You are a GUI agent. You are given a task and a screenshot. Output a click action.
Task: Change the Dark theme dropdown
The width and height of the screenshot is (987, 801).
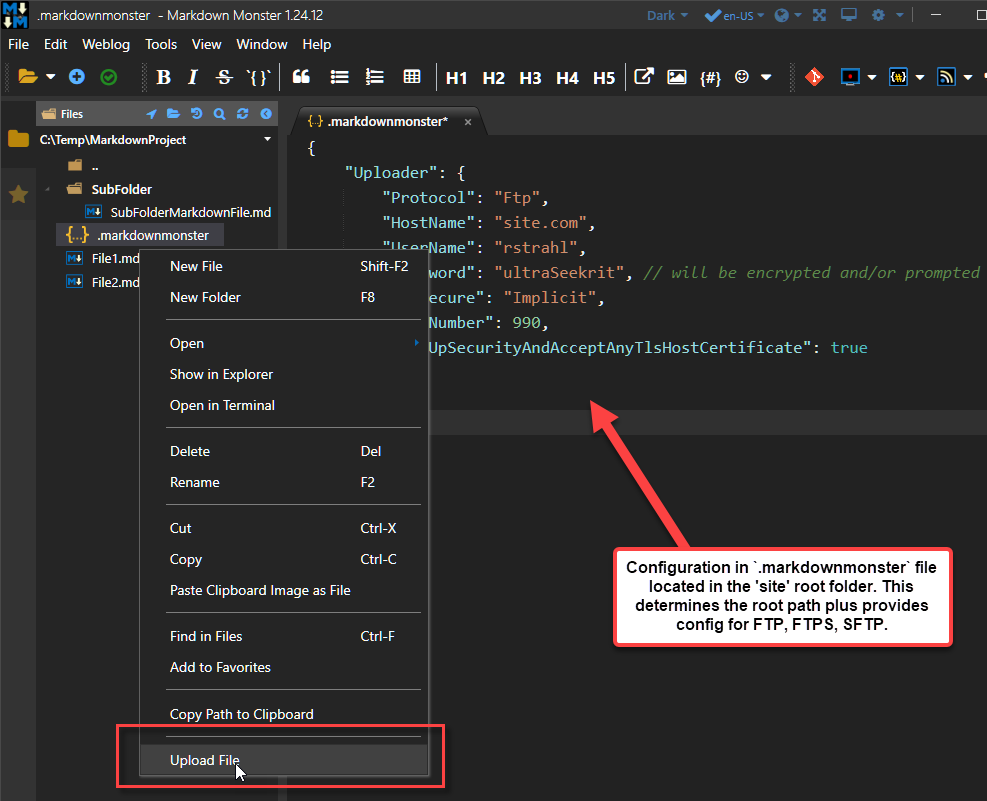pos(667,15)
